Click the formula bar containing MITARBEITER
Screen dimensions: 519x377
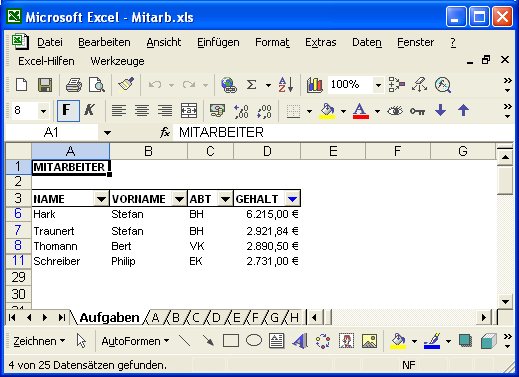point(343,133)
